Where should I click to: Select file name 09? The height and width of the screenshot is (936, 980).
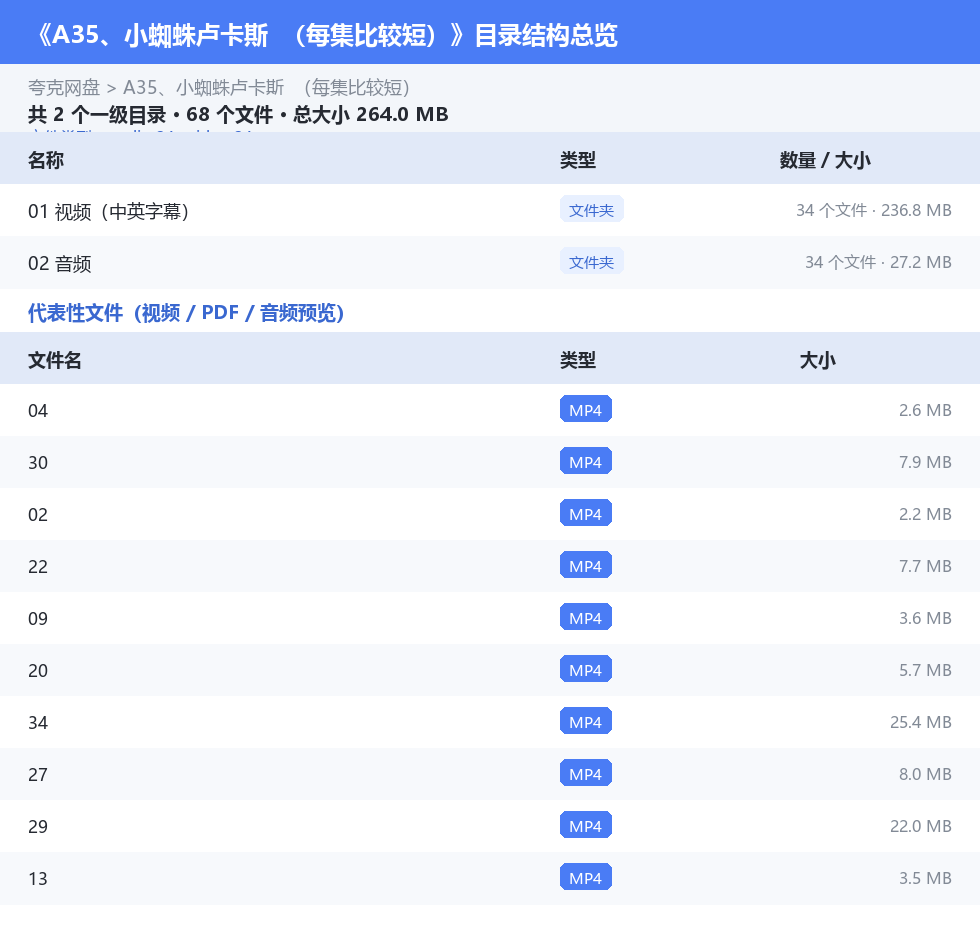click(x=38, y=619)
